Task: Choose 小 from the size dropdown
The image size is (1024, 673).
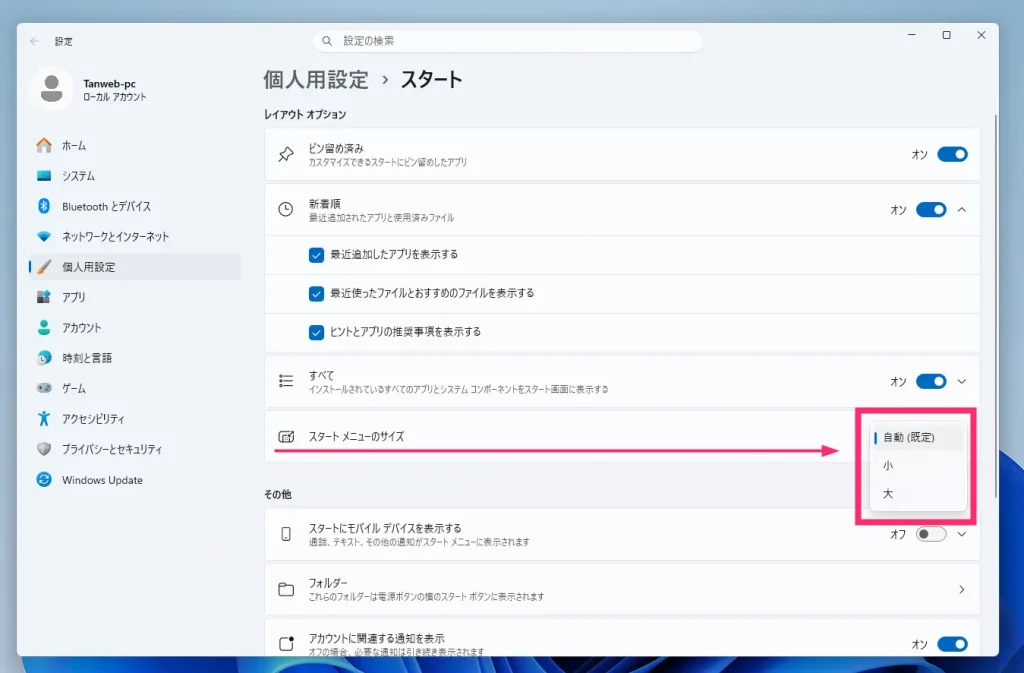Action: pyautogui.click(x=918, y=465)
